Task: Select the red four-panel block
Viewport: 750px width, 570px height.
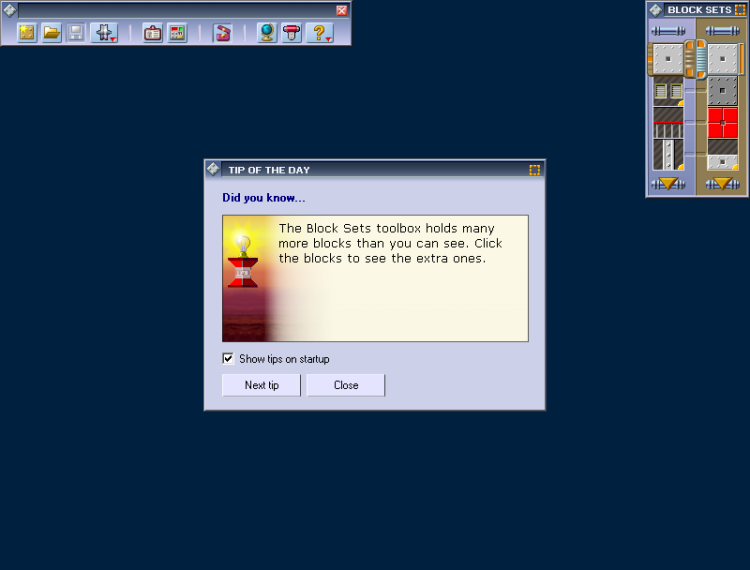Action: [722, 123]
